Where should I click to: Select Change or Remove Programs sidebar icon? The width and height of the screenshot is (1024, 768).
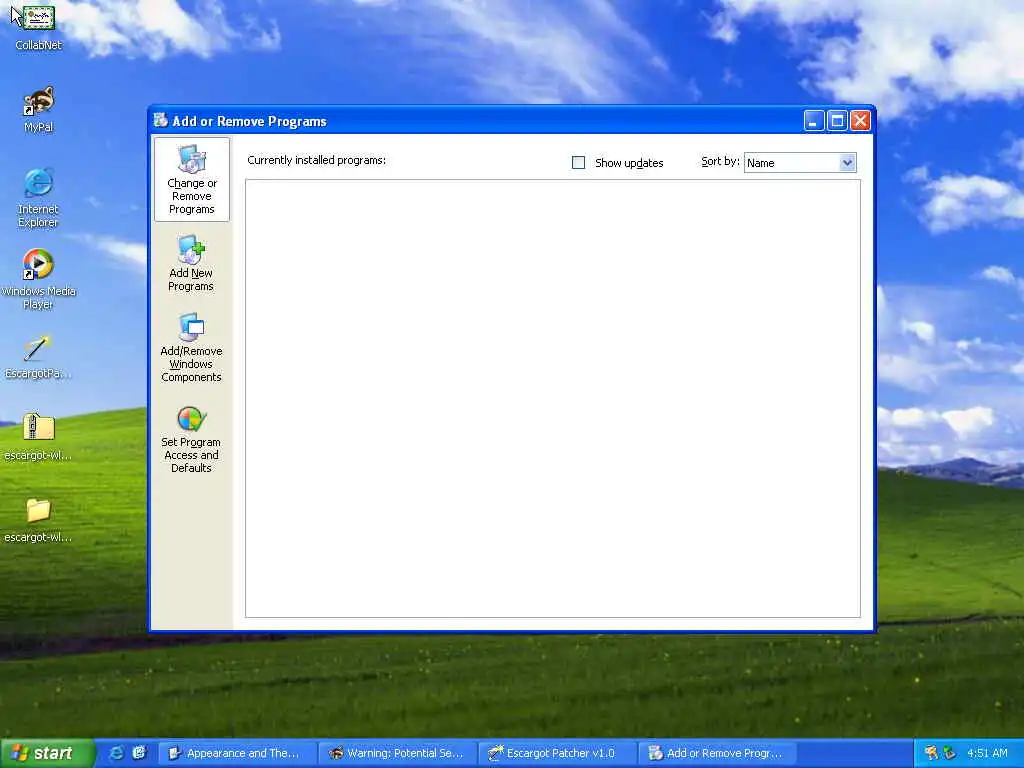coord(191,179)
